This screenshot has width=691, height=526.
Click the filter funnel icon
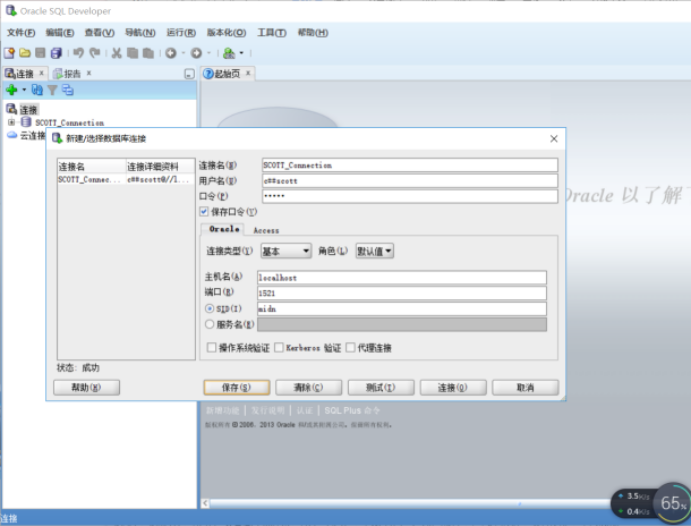[x=52, y=90]
